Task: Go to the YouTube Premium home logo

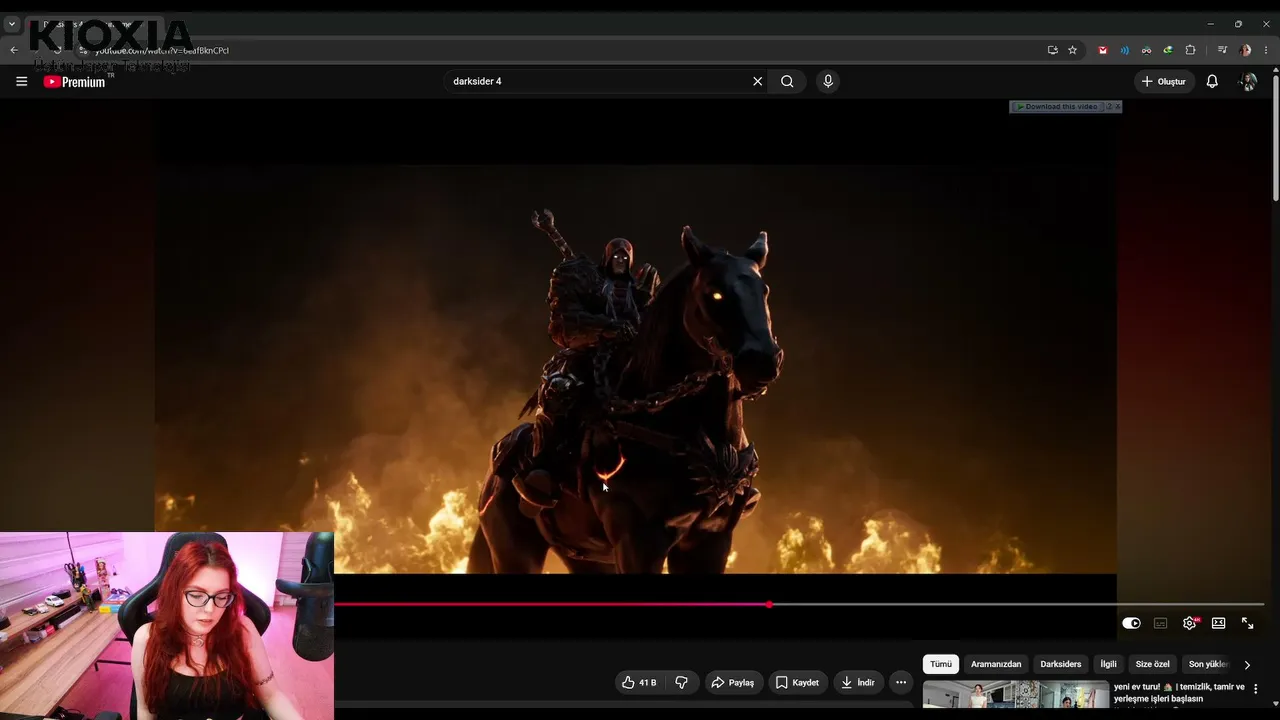Action: [74, 82]
